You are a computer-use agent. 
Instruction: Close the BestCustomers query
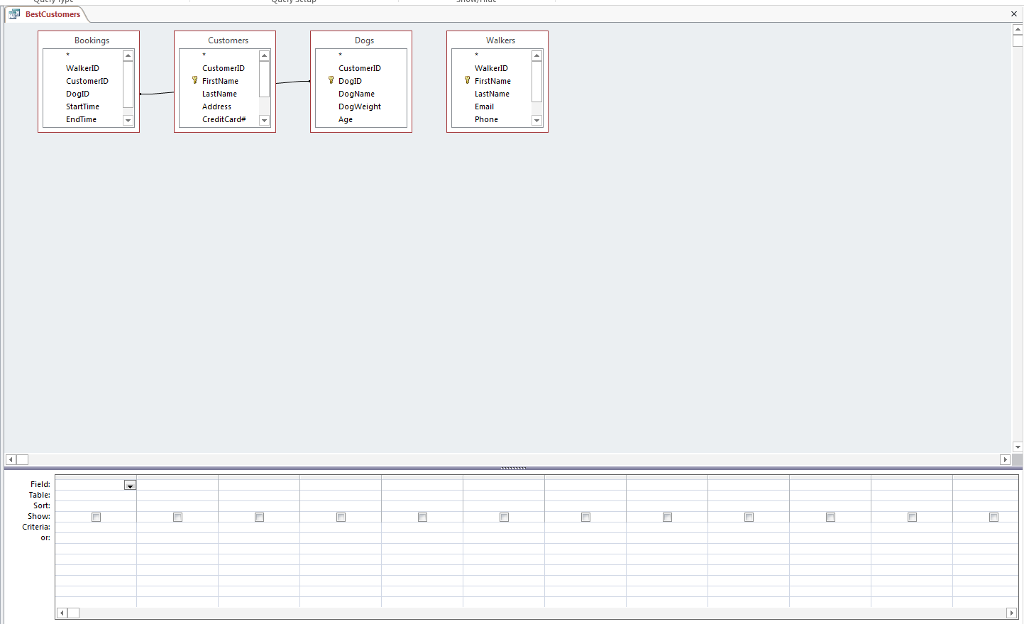tap(1015, 16)
